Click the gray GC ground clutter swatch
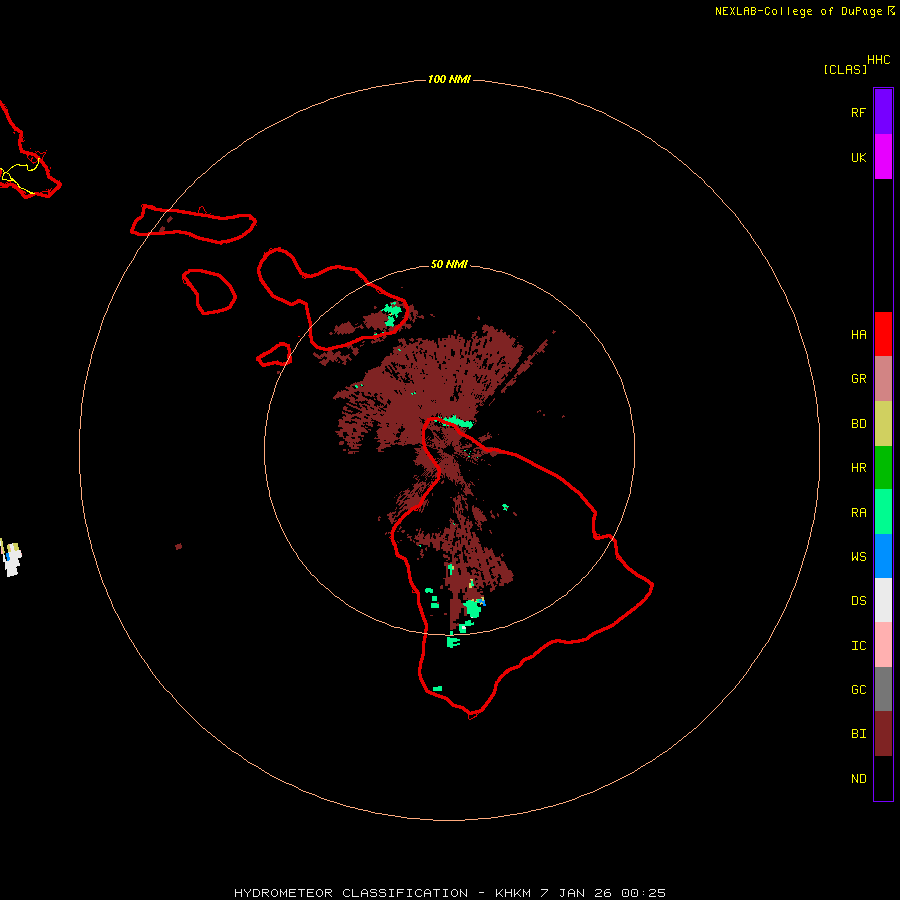 pos(883,689)
